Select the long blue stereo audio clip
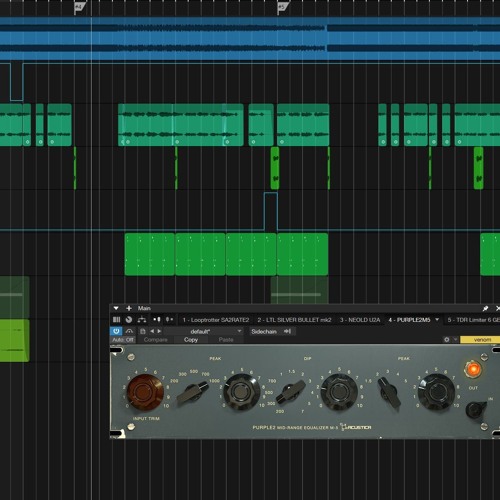Image resolution: width=500 pixels, height=500 pixels. 250,39
